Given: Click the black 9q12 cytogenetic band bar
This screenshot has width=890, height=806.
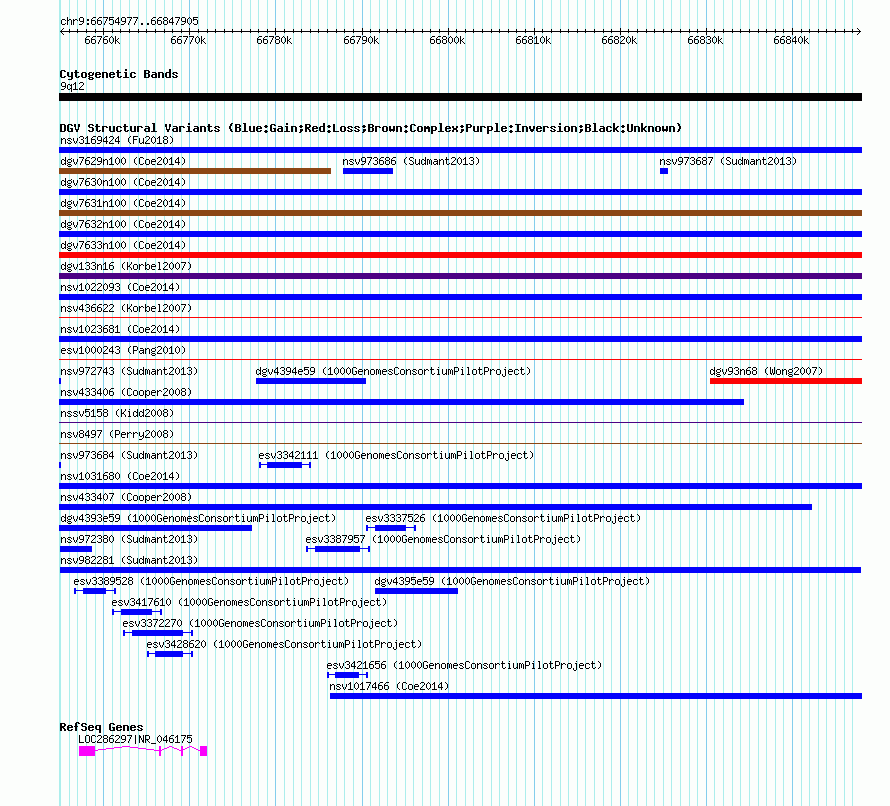Looking at the screenshot, I should (x=460, y=97).
